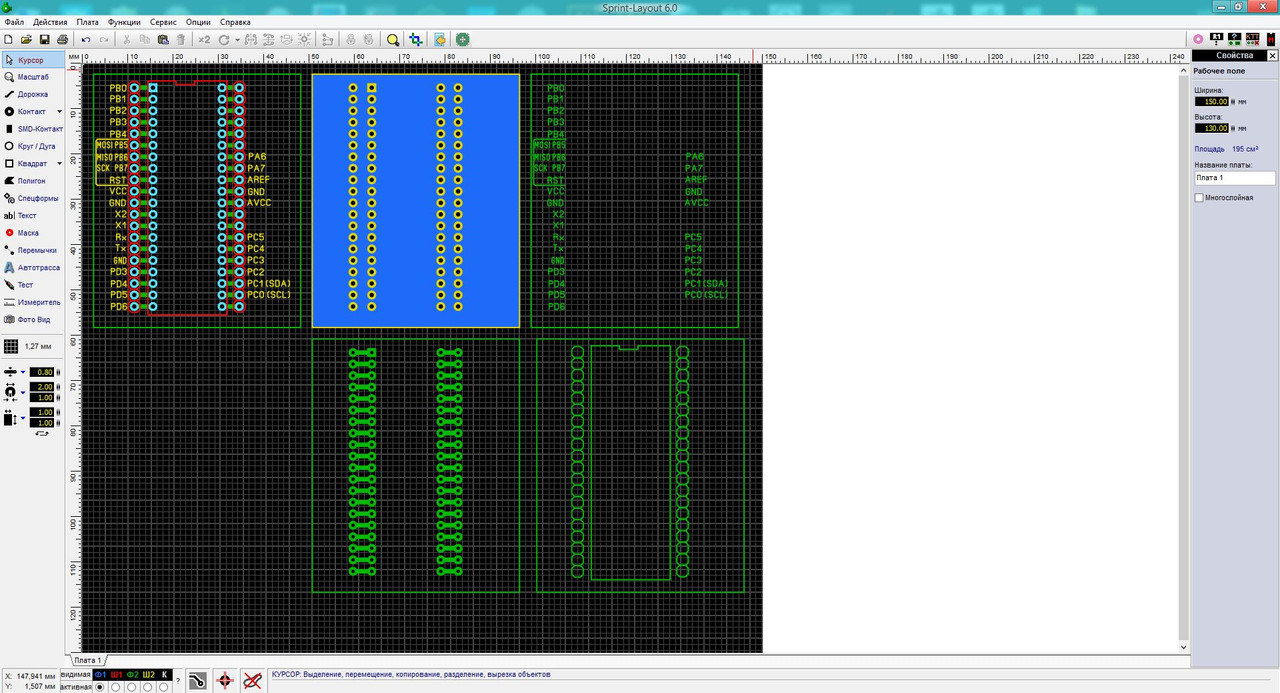
Task: Open a file using the folder icon
Action: click(x=26, y=40)
